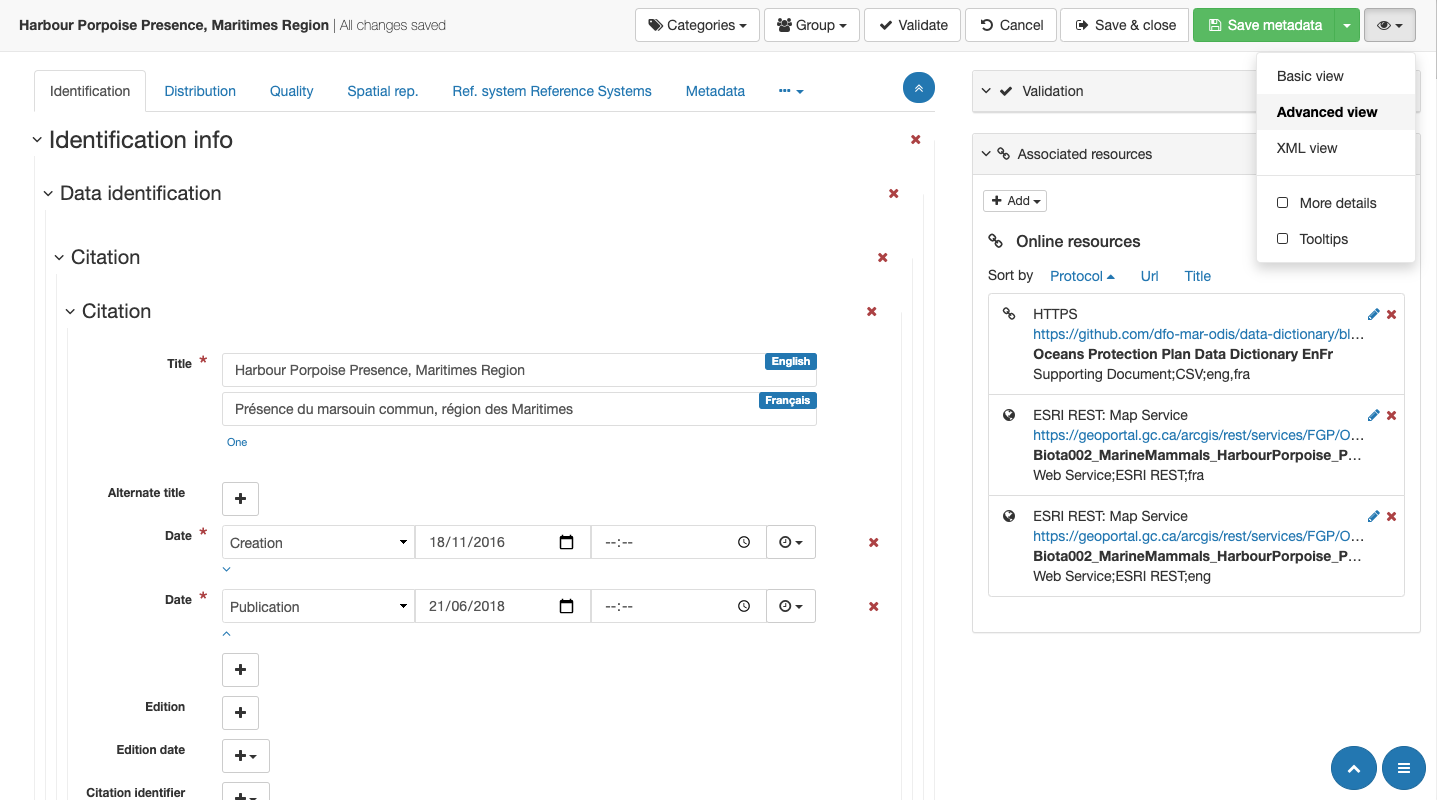Remove the Creation date row
The image size is (1437, 800).
pos(873,543)
